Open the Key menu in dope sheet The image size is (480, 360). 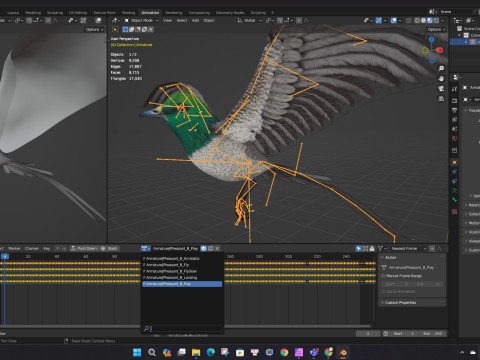point(47,248)
